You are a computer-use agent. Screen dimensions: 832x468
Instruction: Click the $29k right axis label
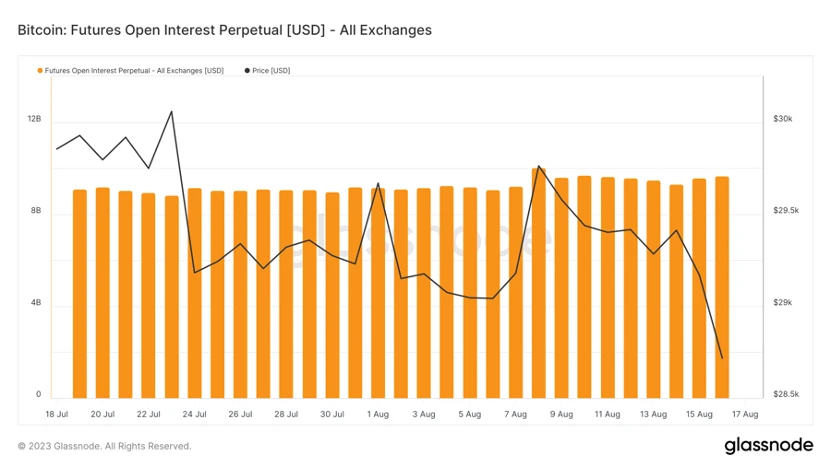[783, 303]
